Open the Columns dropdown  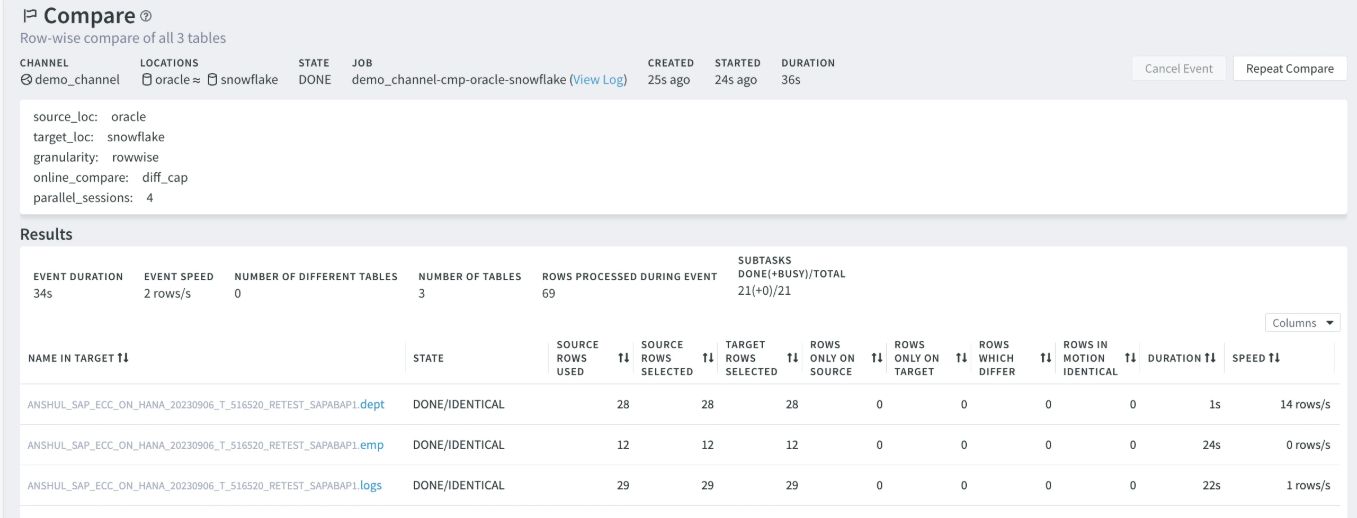click(x=1303, y=323)
